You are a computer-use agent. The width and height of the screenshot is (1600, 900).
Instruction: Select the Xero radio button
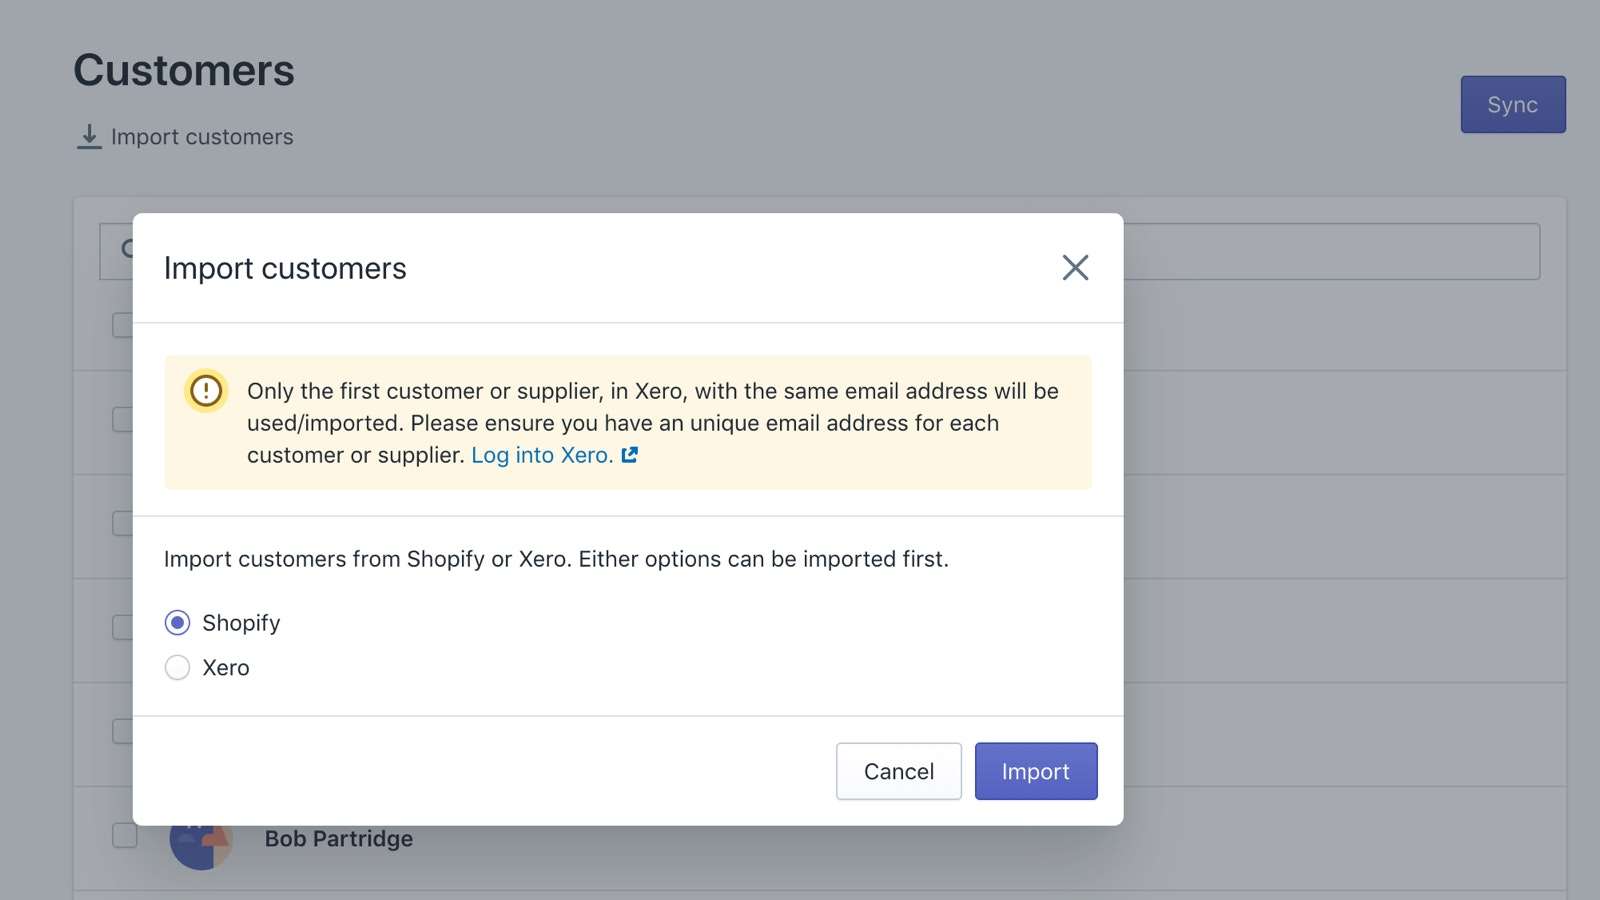point(177,668)
